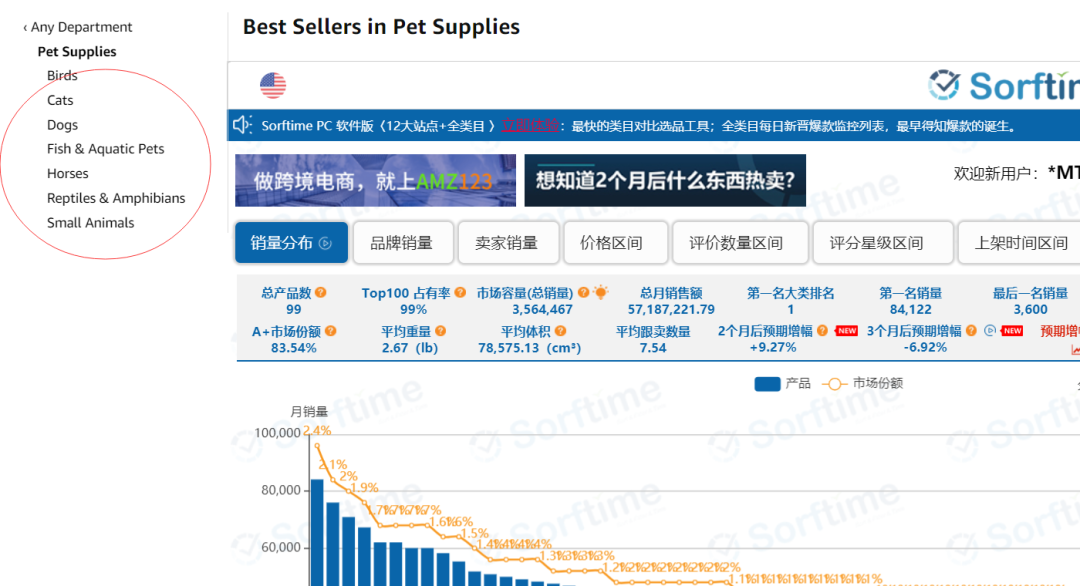Switch to the 价格区间 tab

pyautogui.click(x=611, y=242)
